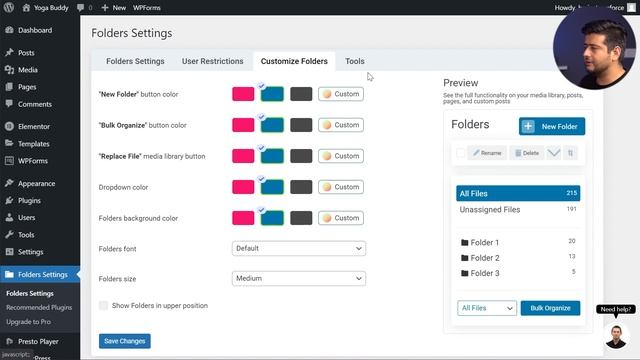
Task: Pick pink for Replace File button
Action: coord(243,156)
